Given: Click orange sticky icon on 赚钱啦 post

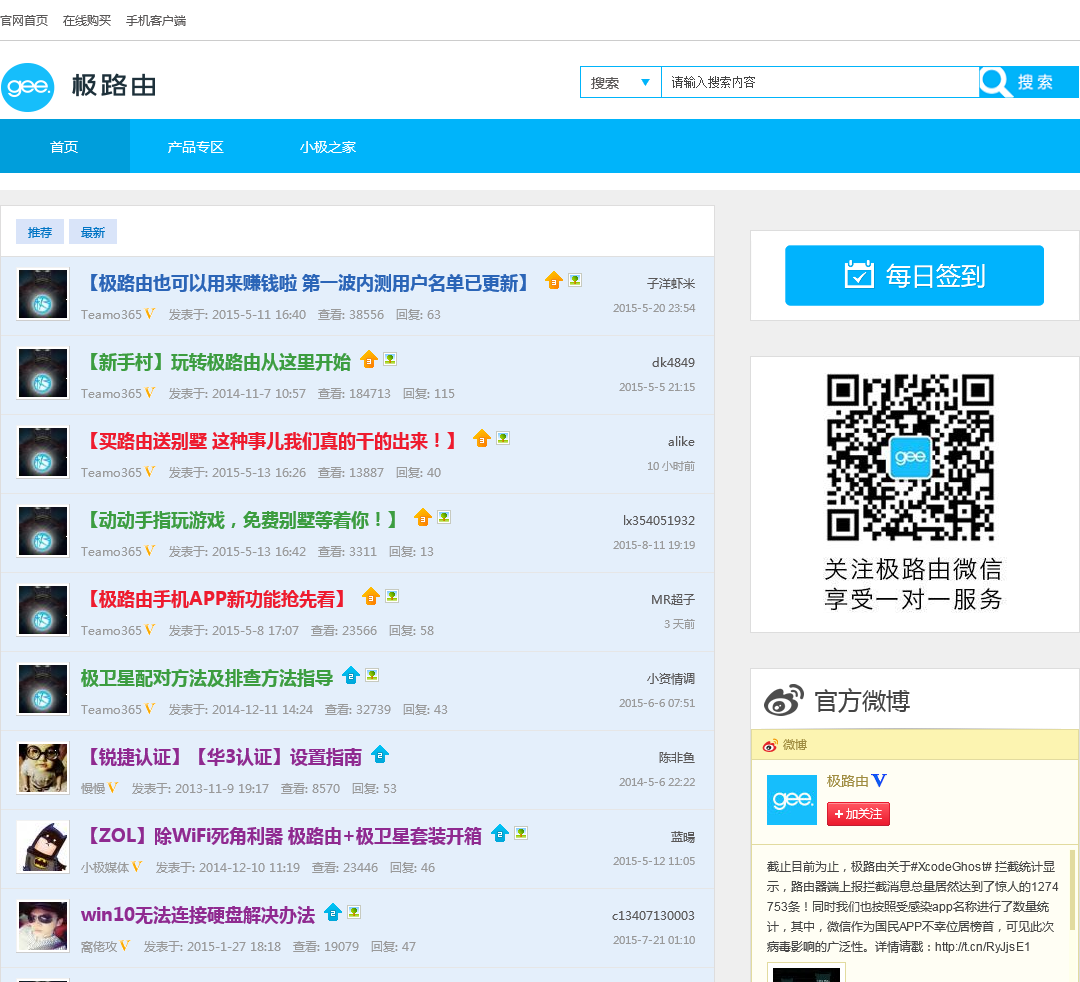Looking at the screenshot, I should click(x=554, y=280).
